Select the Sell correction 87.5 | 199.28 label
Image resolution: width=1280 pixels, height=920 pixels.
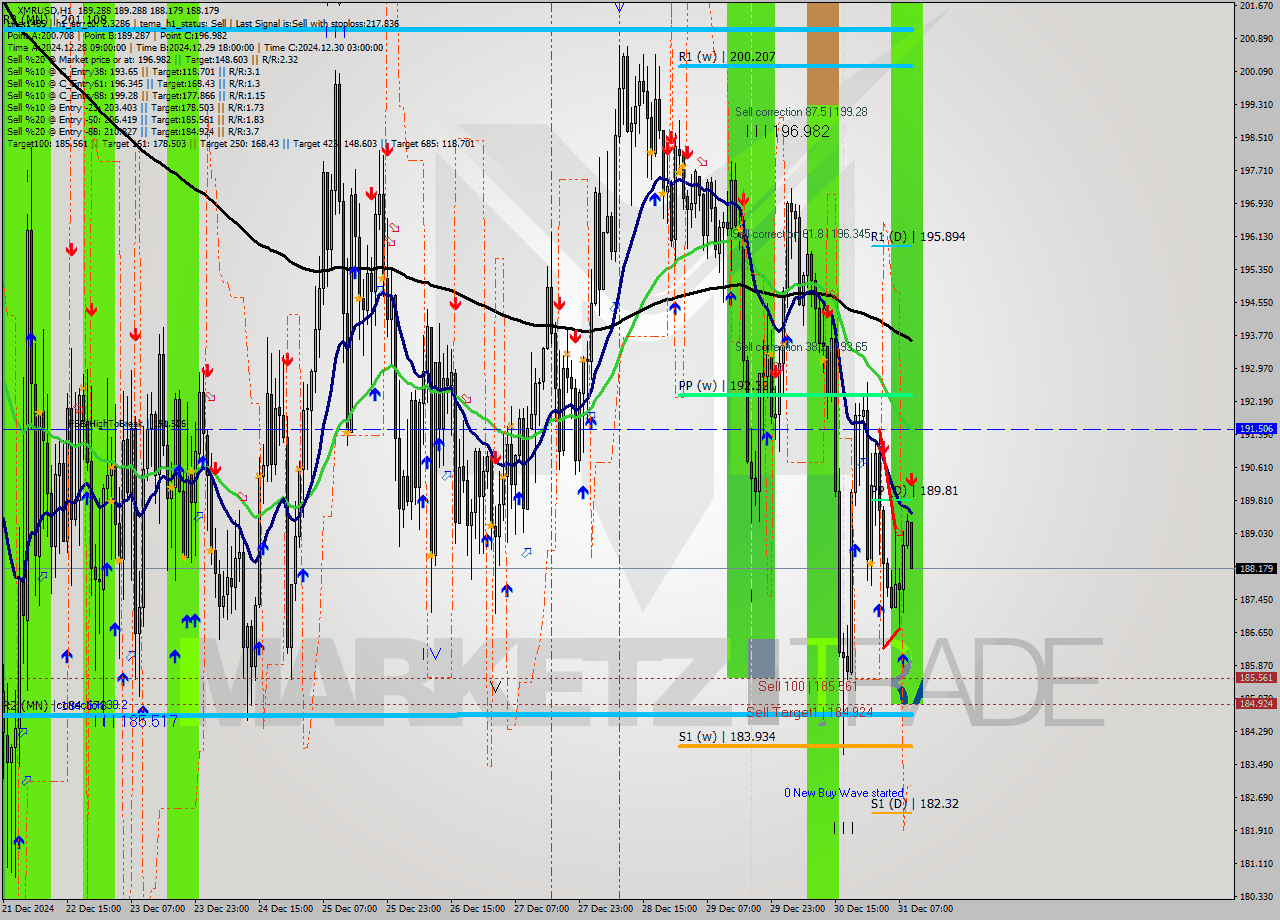tap(801, 112)
